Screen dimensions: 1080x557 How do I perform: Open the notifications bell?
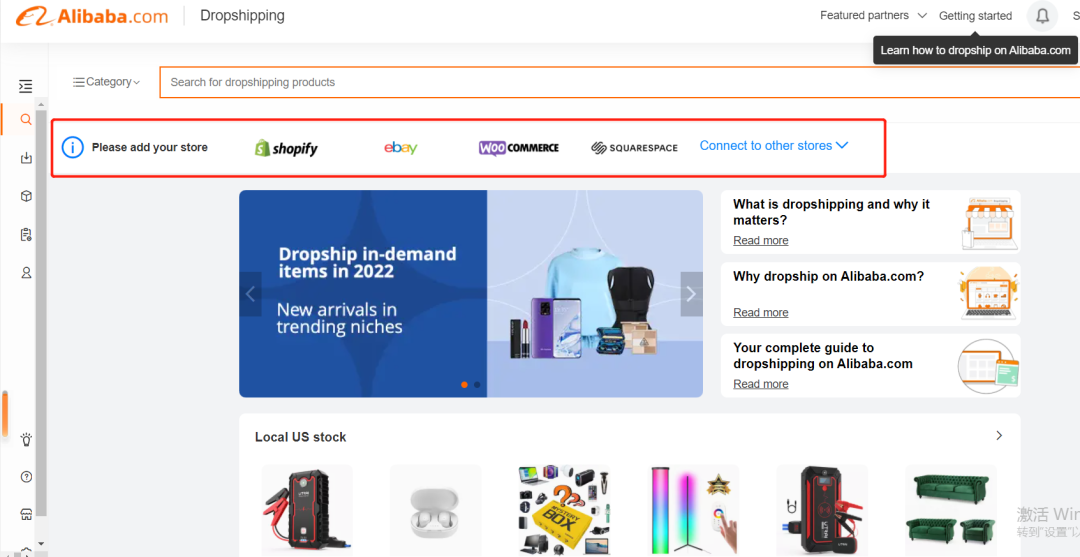(1042, 16)
